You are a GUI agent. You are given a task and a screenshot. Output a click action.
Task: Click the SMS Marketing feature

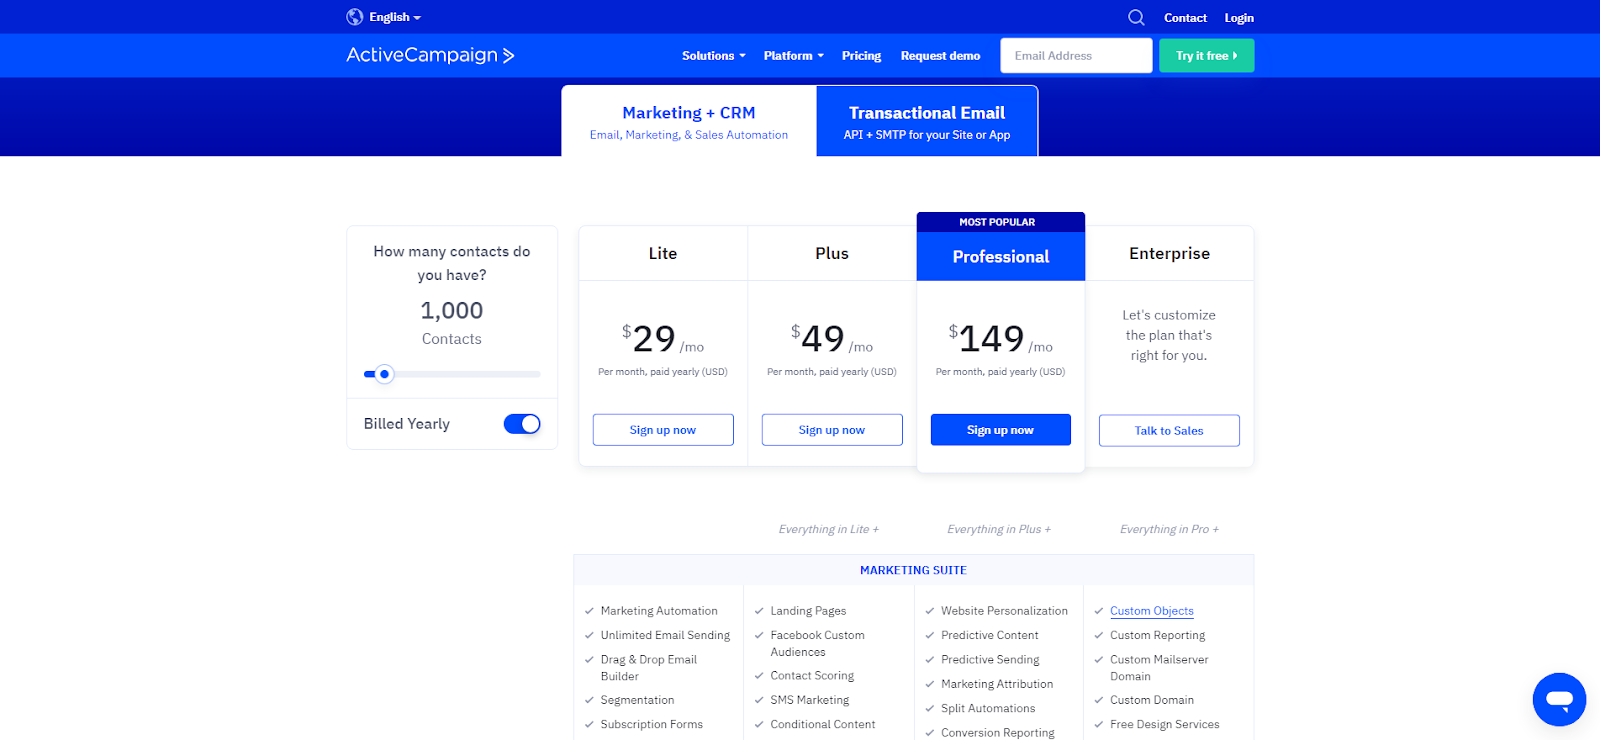(810, 700)
